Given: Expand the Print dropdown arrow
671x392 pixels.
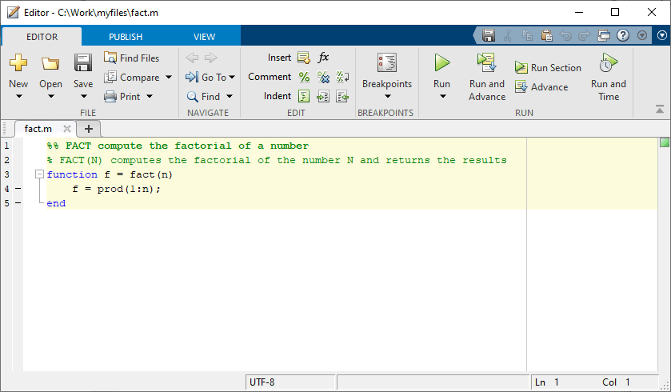Looking at the screenshot, I should (149, 96).
